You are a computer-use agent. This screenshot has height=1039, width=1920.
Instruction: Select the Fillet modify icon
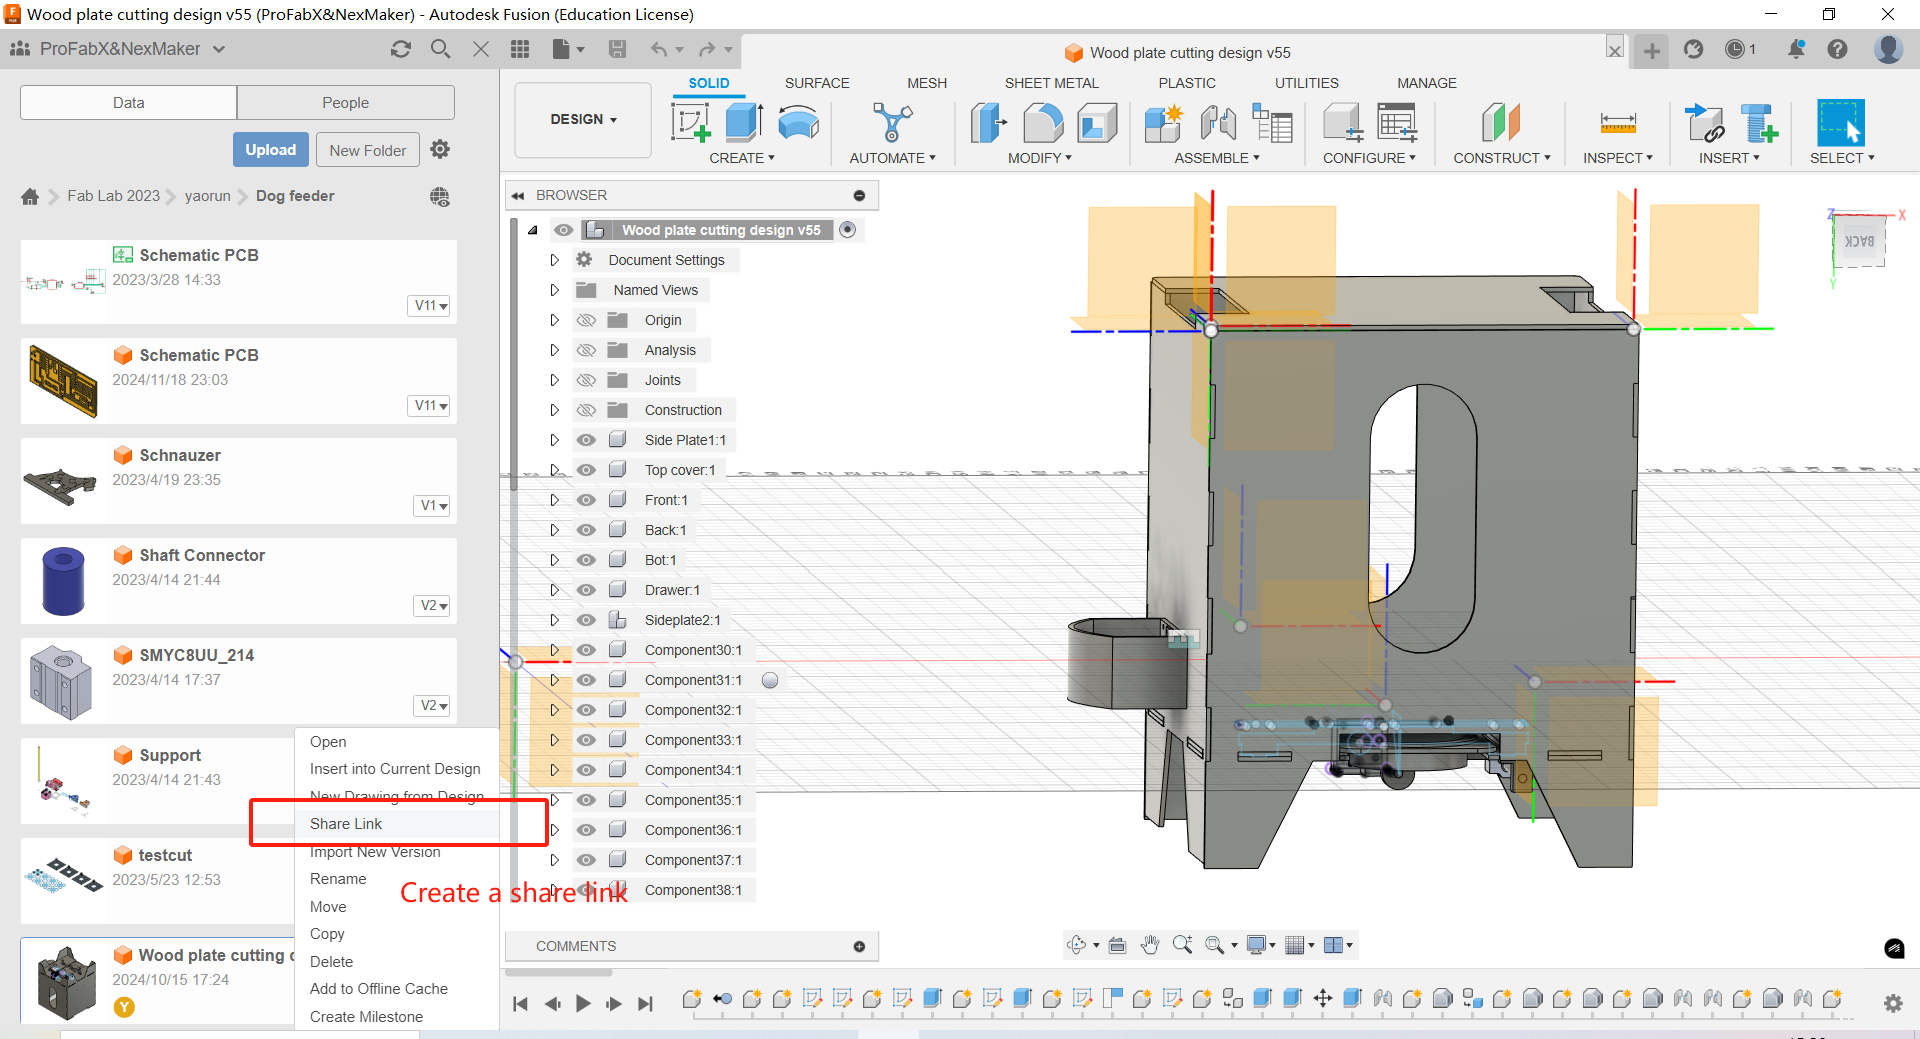pos(1043,123)
